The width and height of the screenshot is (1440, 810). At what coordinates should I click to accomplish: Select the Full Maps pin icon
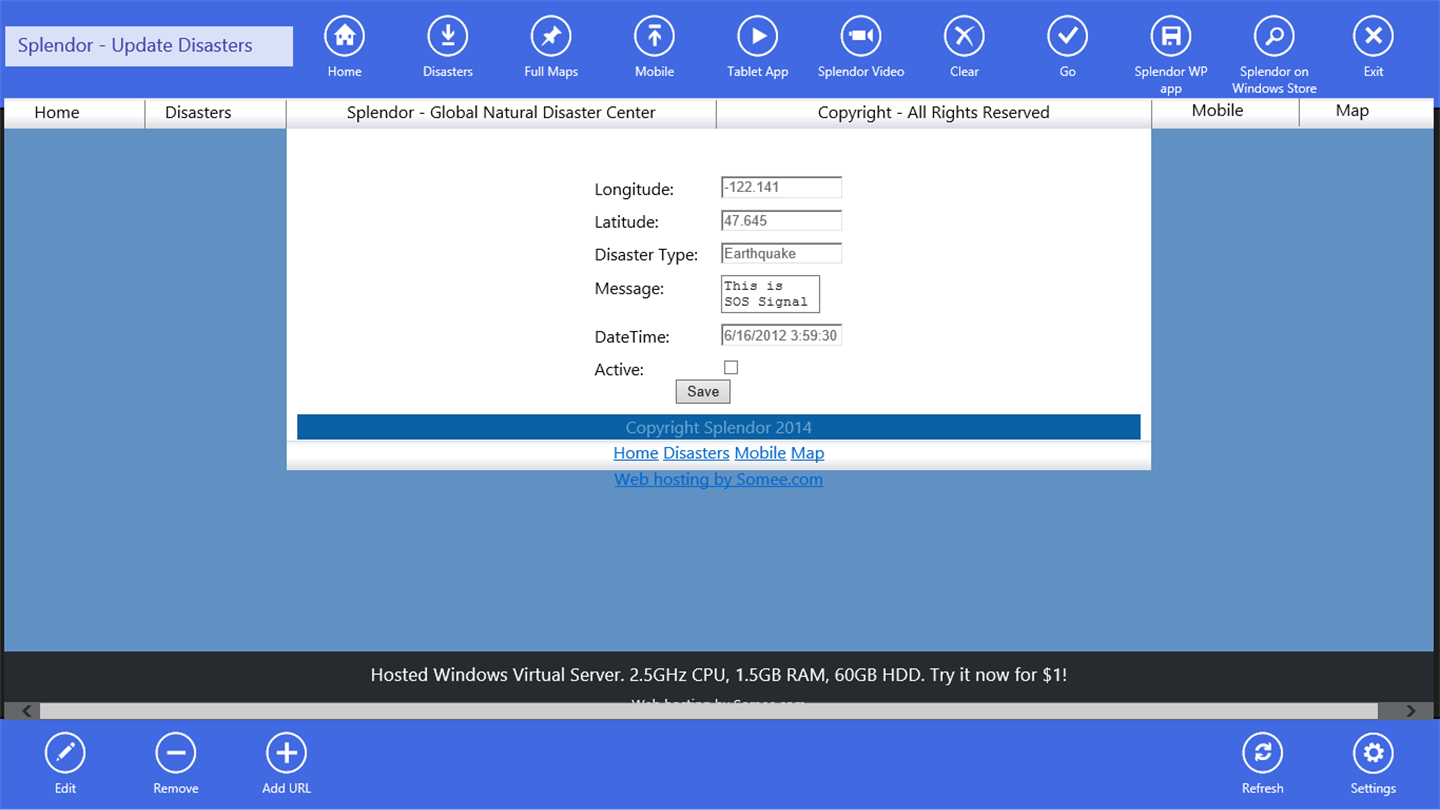point(551,37)
